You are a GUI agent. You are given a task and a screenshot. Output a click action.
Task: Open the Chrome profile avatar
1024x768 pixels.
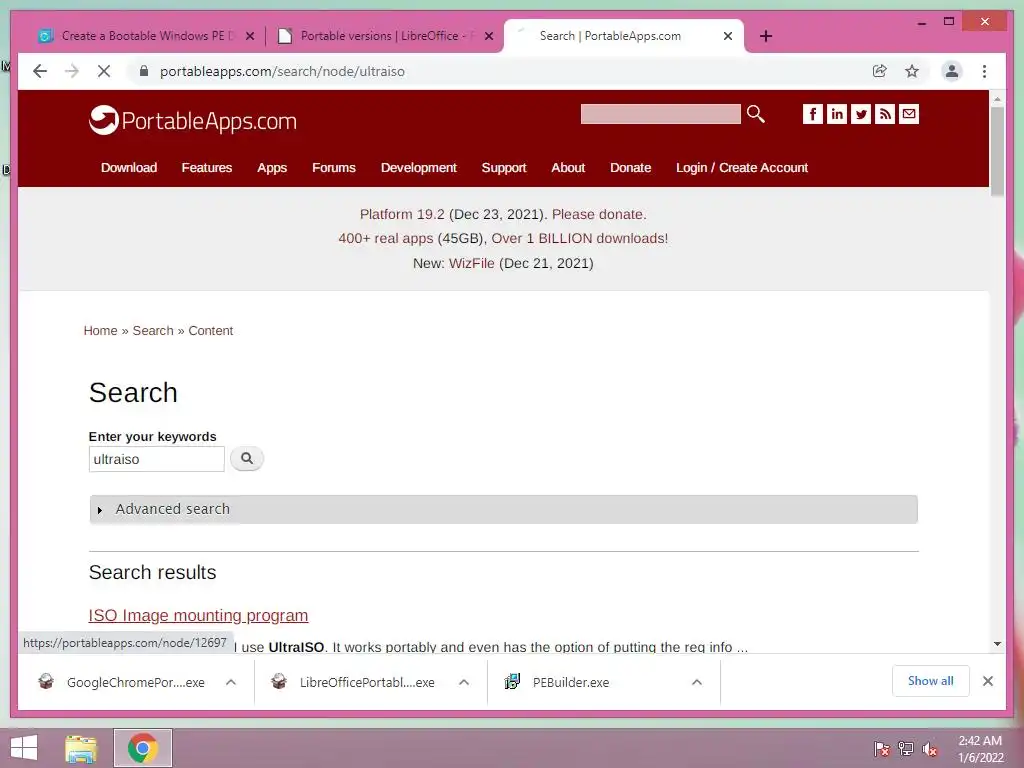click(x=952, y=71)
